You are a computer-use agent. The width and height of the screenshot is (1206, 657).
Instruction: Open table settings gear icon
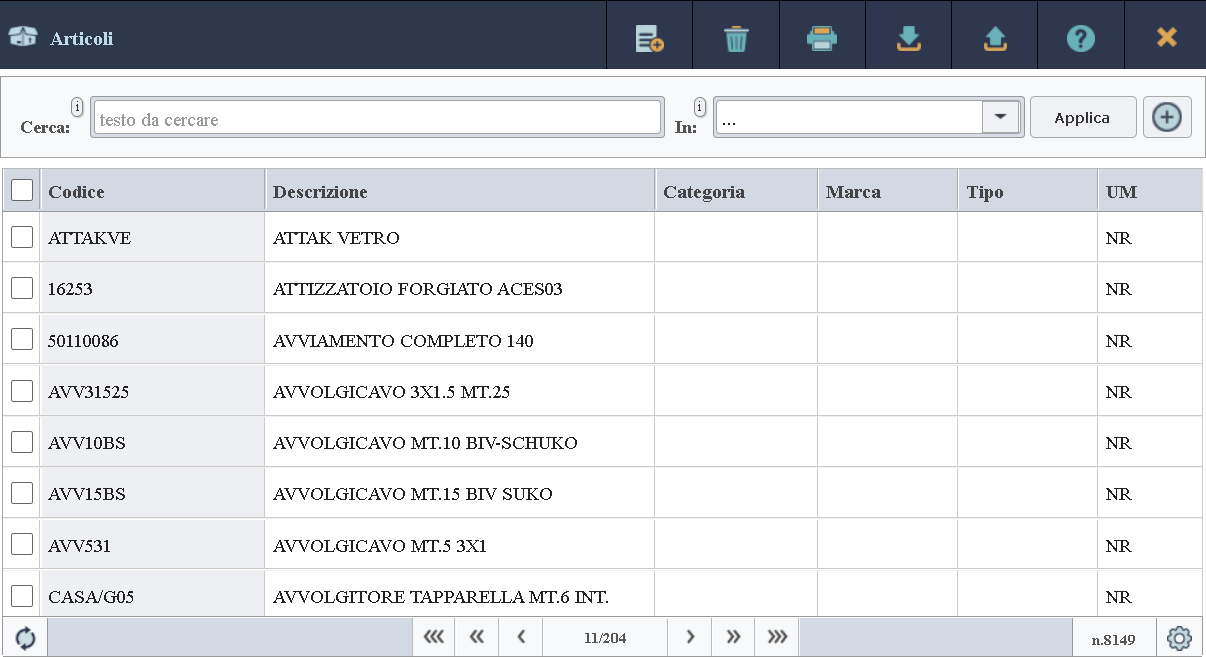pos(1180,638)
